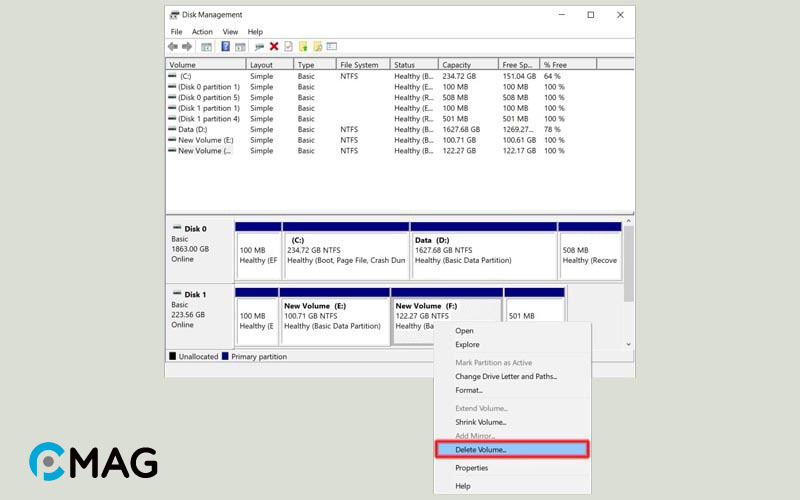Click the red X delete toolbar icon

(x=274, y=47)
